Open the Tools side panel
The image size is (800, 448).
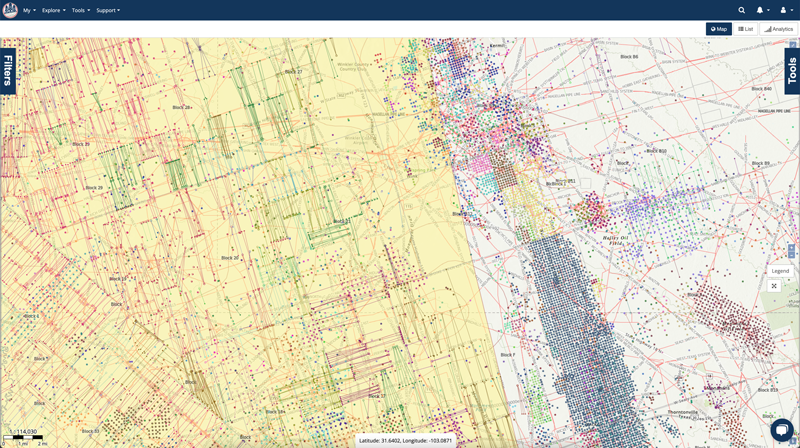[x=792, y=71]
